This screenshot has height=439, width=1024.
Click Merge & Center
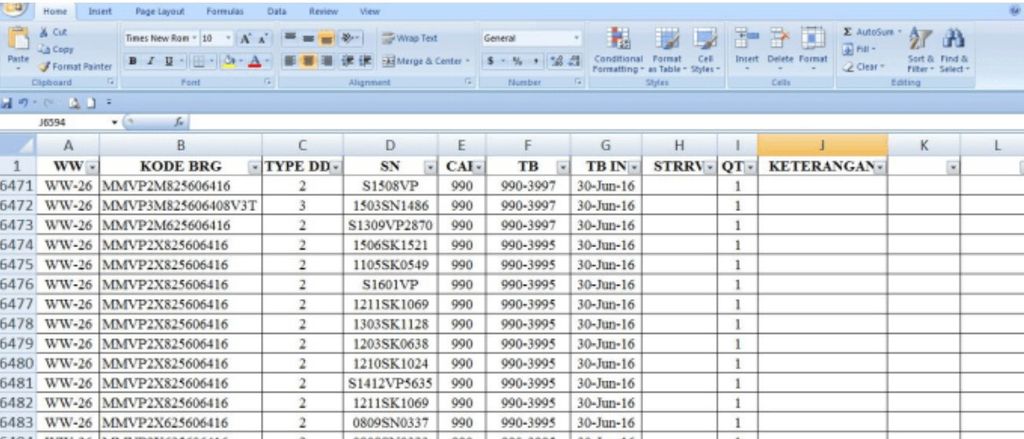[425, 61]
